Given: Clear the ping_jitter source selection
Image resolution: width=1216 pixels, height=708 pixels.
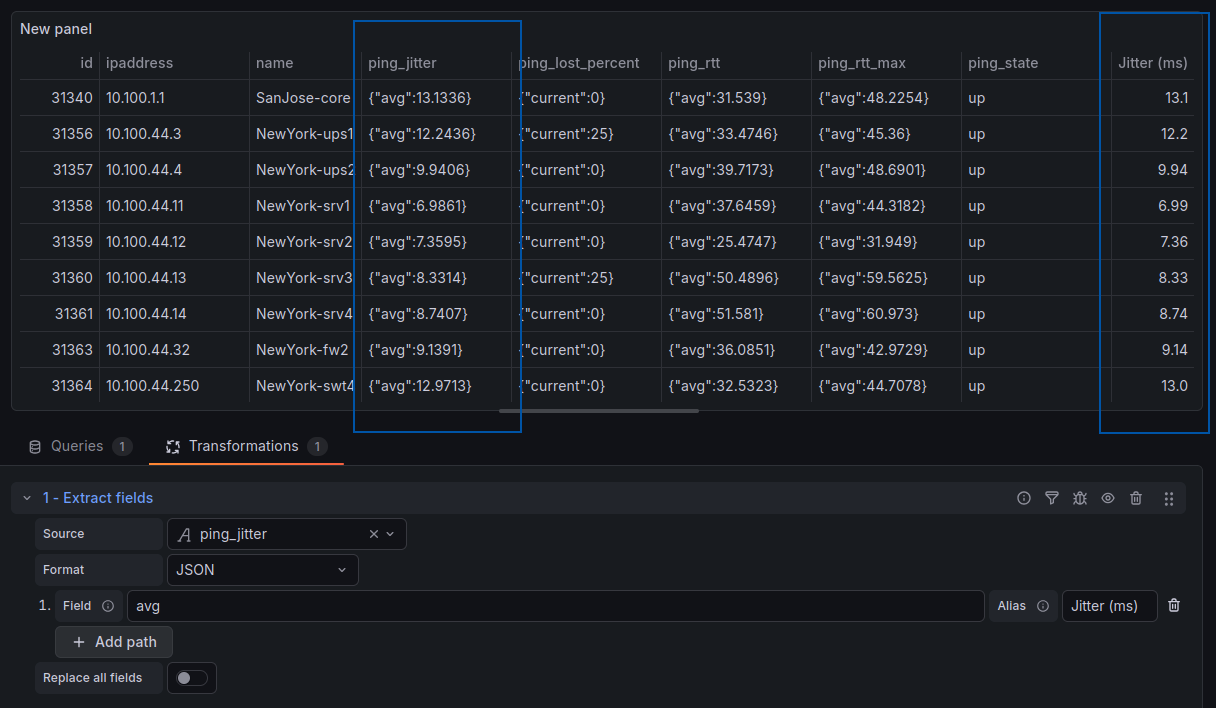Looking at the screenshot, I should [x=374, y=534].
